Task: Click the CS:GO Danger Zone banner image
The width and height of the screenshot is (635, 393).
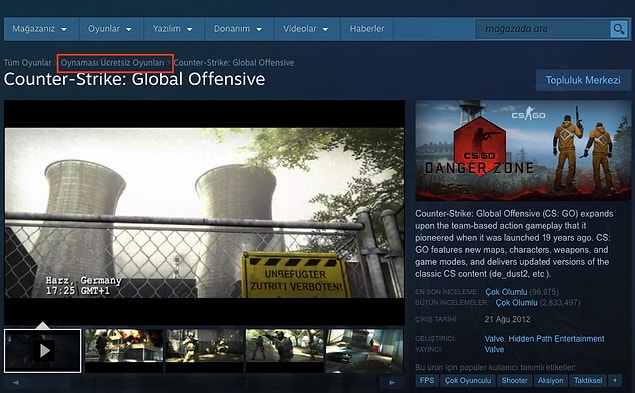Action: (x=523, y=150)
